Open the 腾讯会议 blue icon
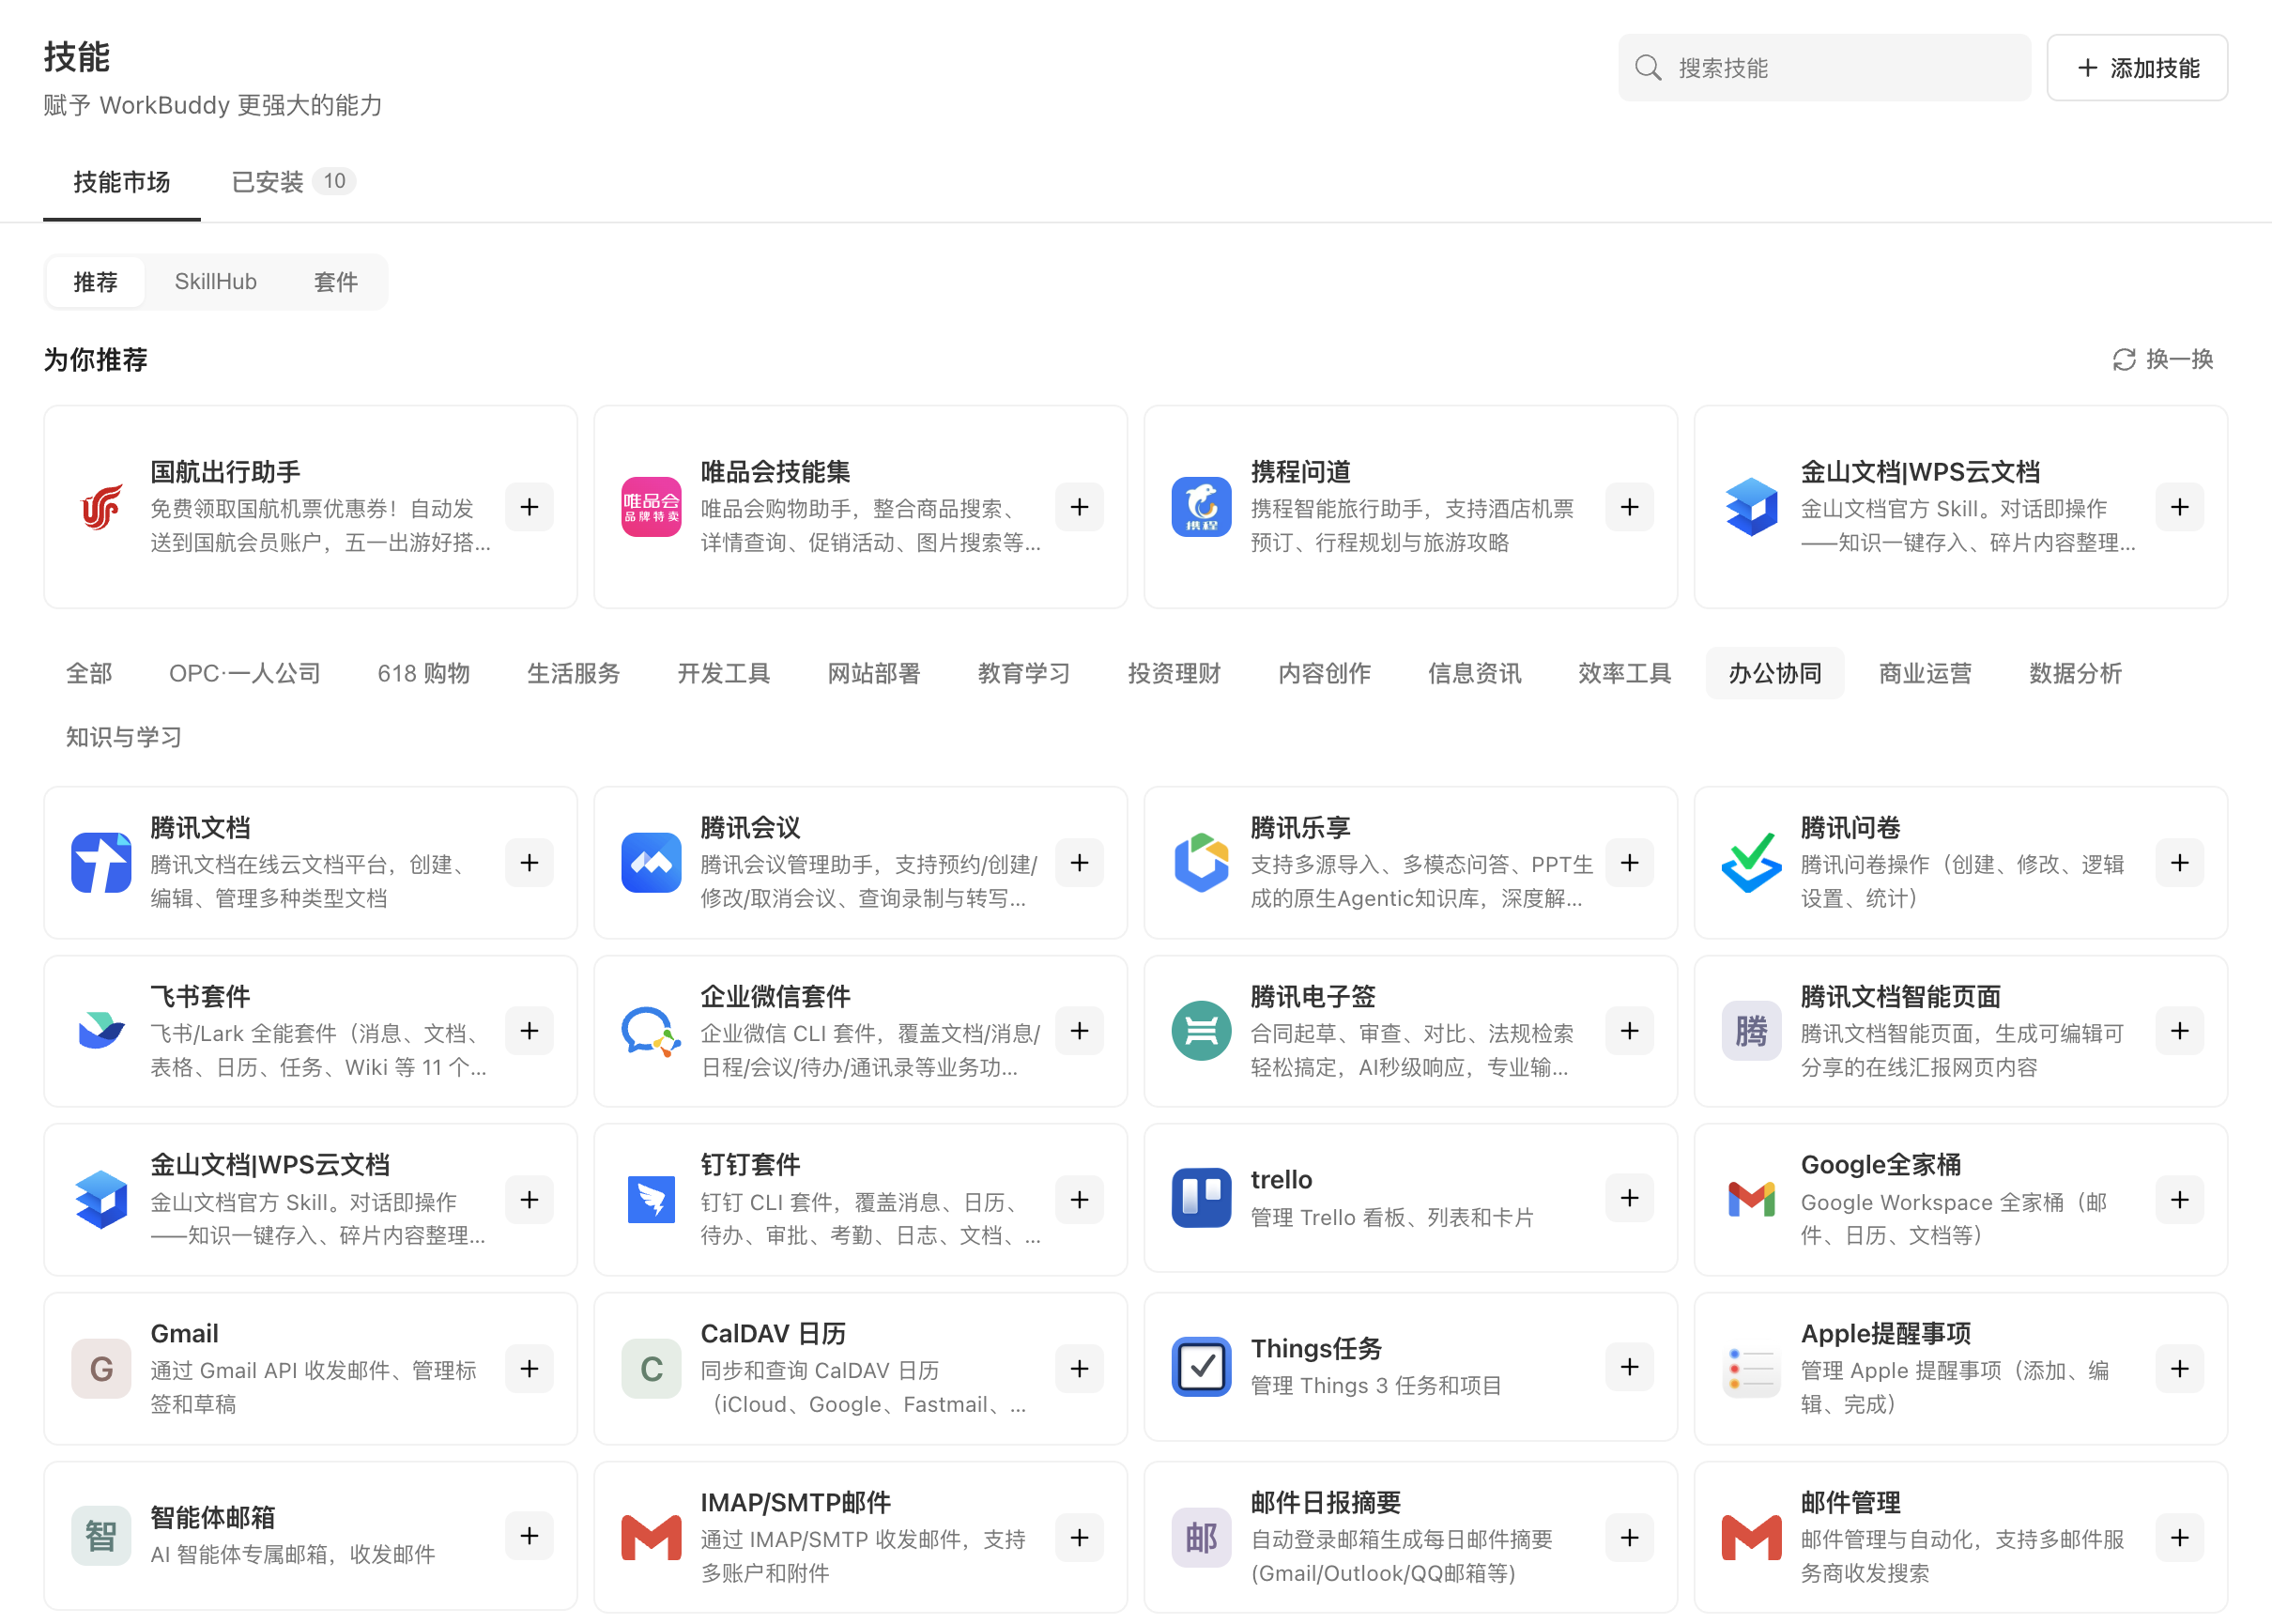 (x=651, y=863)
